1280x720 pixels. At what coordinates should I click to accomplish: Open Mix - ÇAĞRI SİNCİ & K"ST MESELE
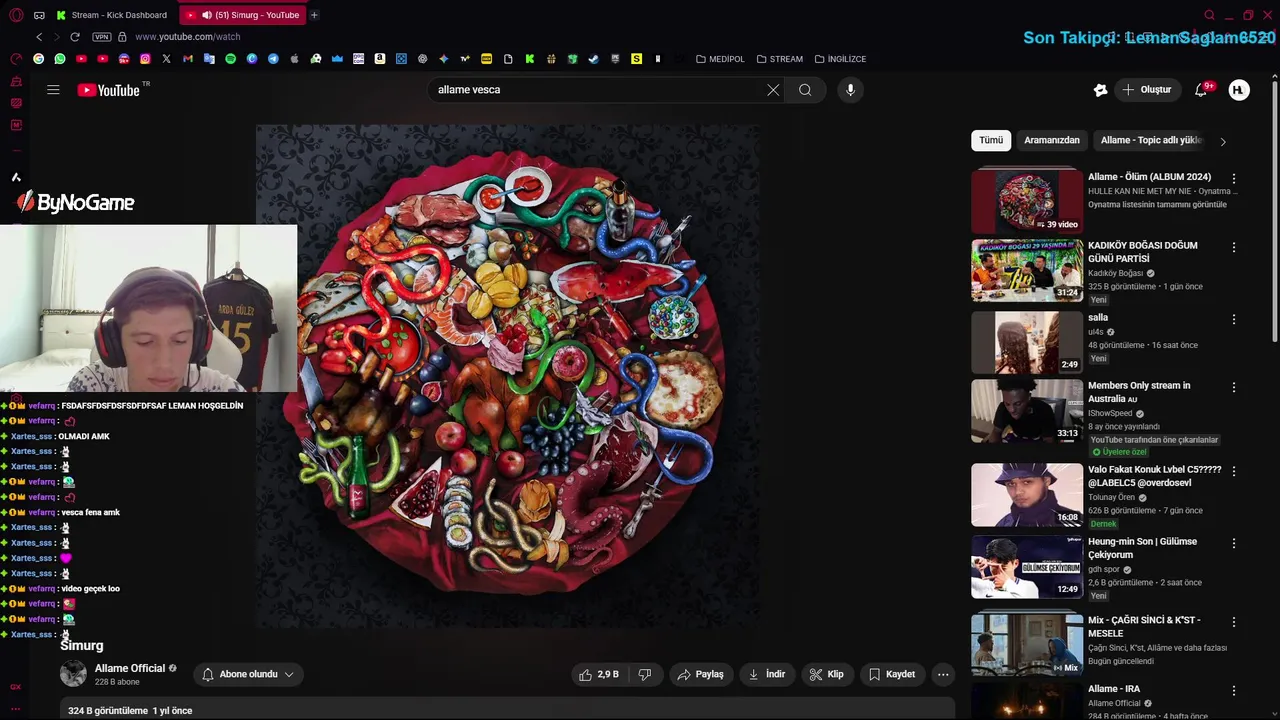(x=1144, y=626)
